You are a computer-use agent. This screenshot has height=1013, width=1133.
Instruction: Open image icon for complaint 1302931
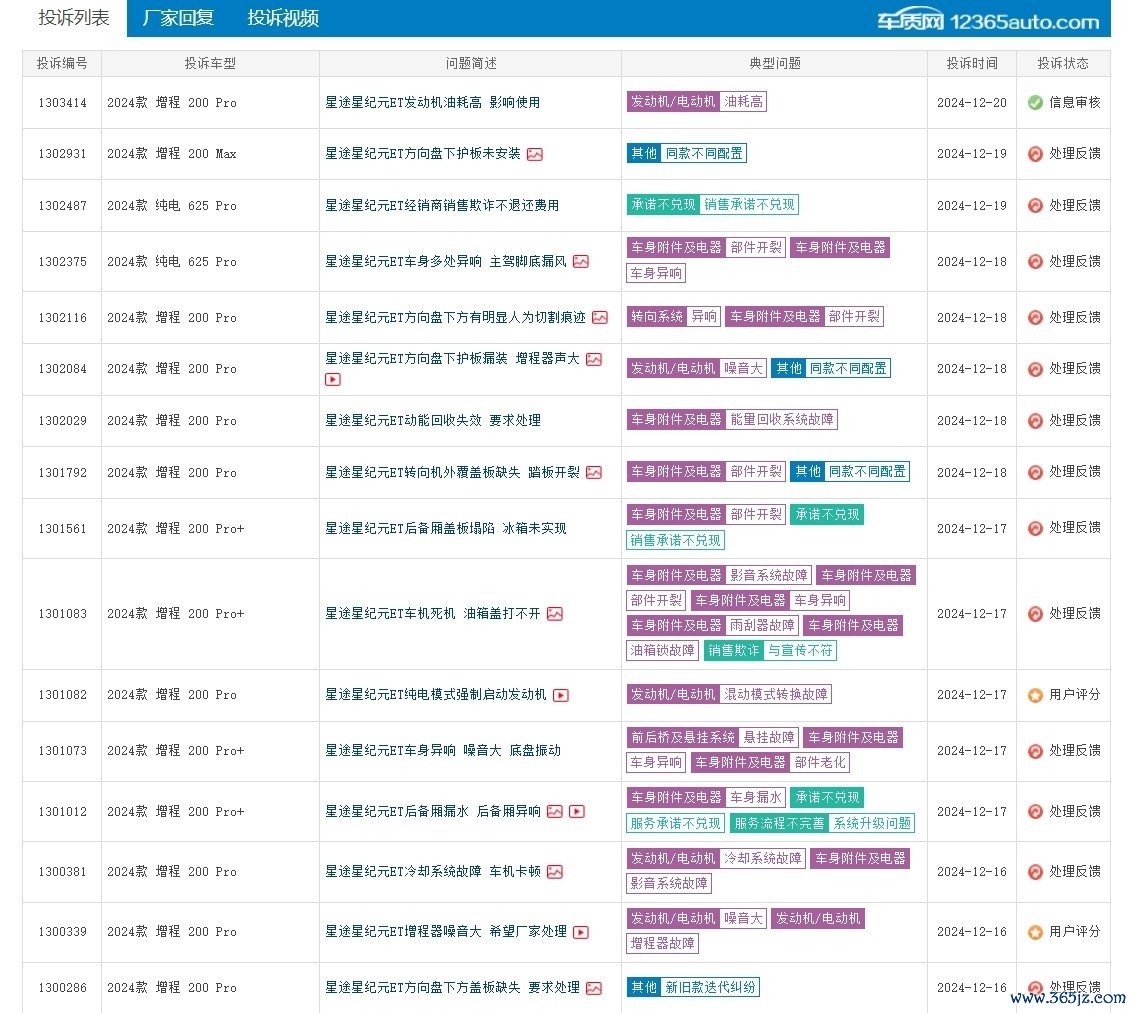[535, 154]
